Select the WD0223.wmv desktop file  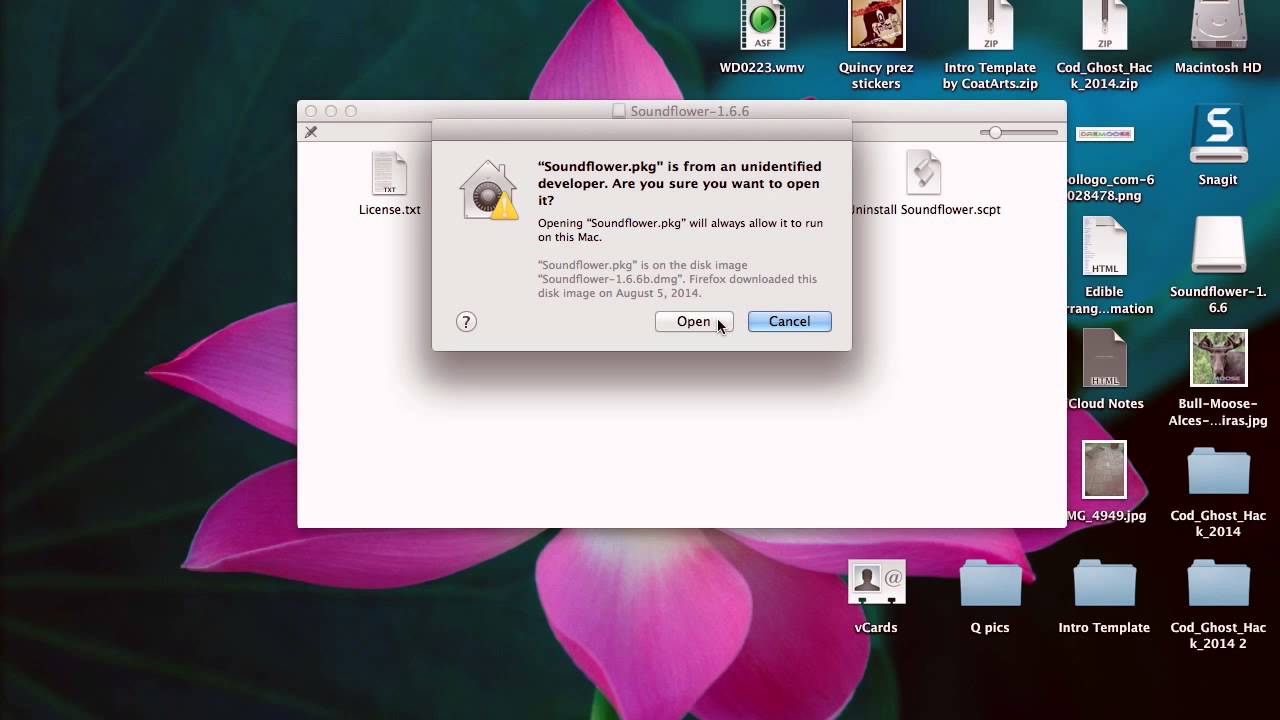tap(762, 26)
